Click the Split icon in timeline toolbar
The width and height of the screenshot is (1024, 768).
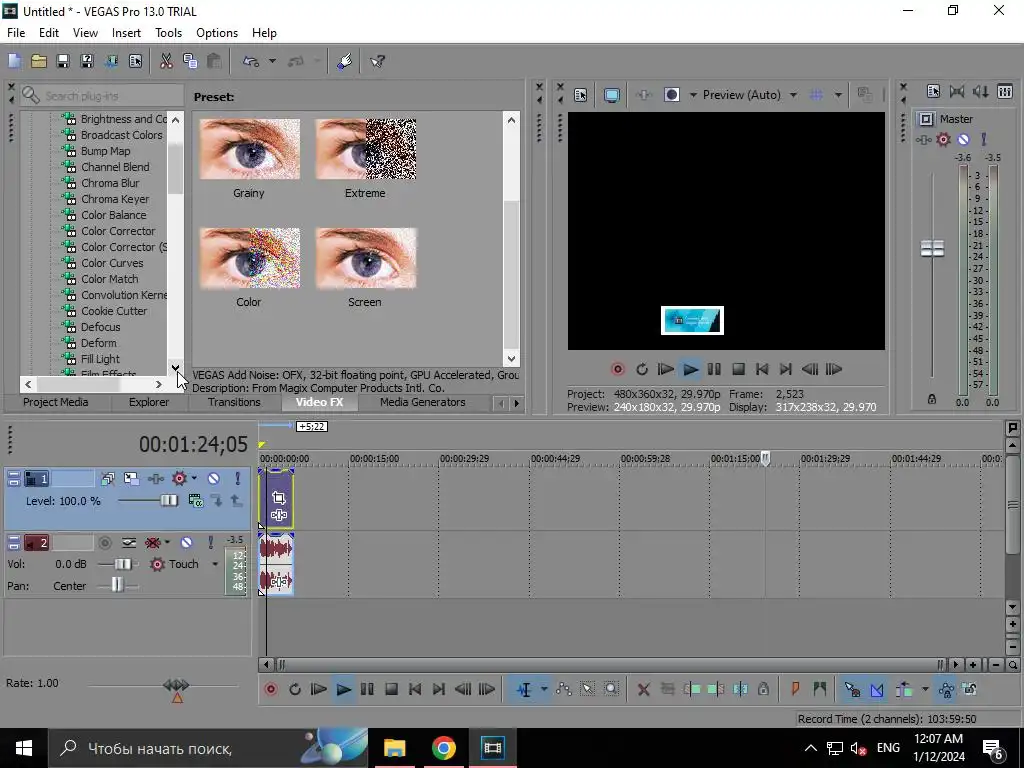tap(740, 689)
